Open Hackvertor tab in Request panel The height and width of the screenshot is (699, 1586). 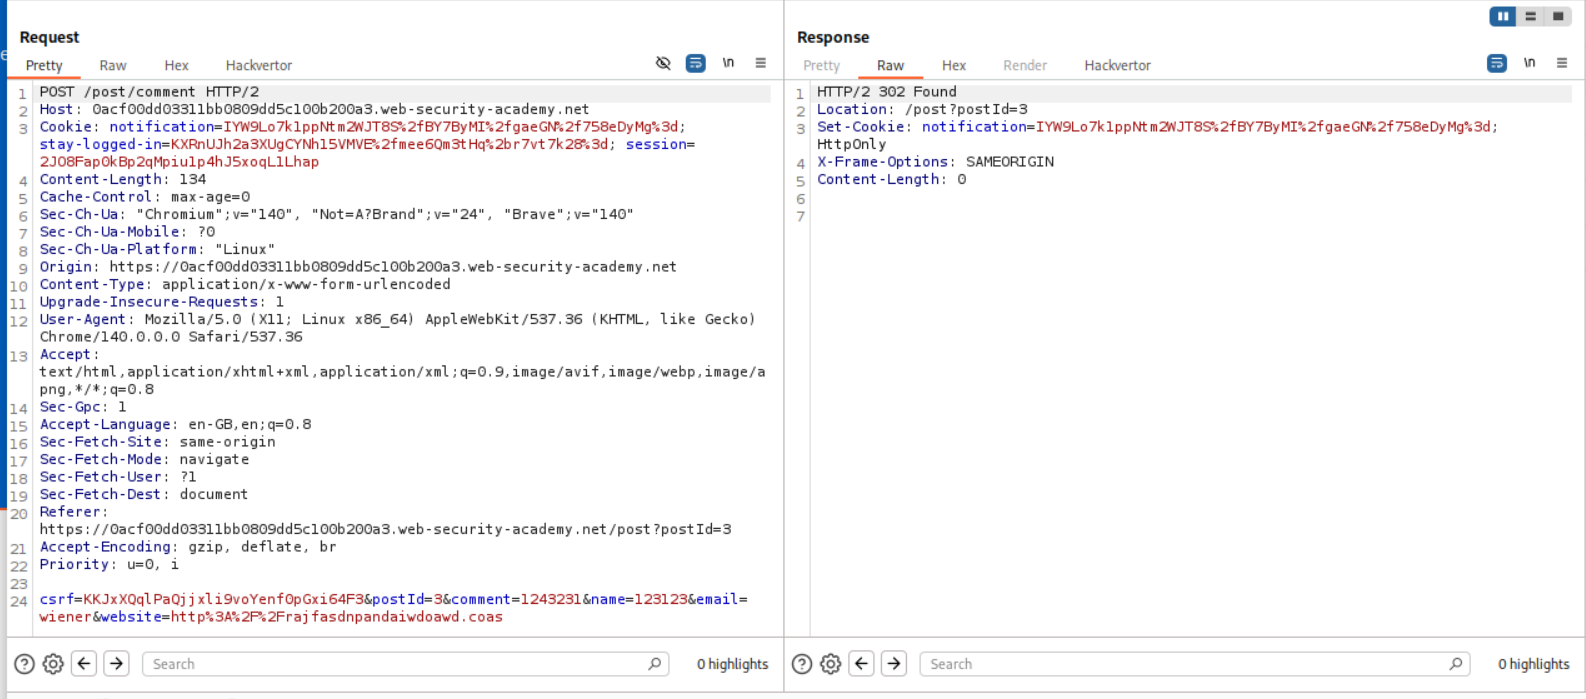coord(259,65)
